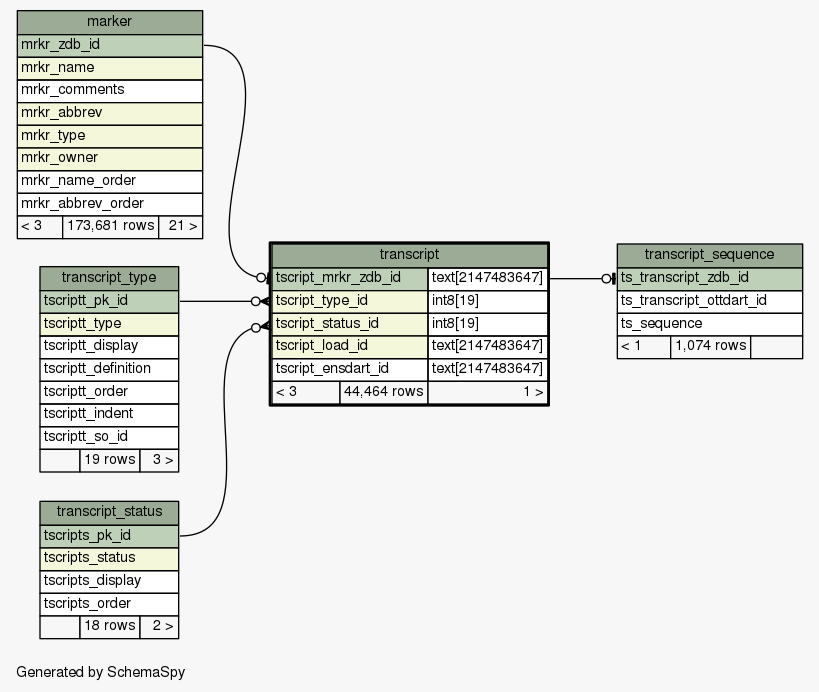This screenshot has height=692, width=819.
Task: Click the tscript_ensdart_id column
Action: [x=350, y=369]
